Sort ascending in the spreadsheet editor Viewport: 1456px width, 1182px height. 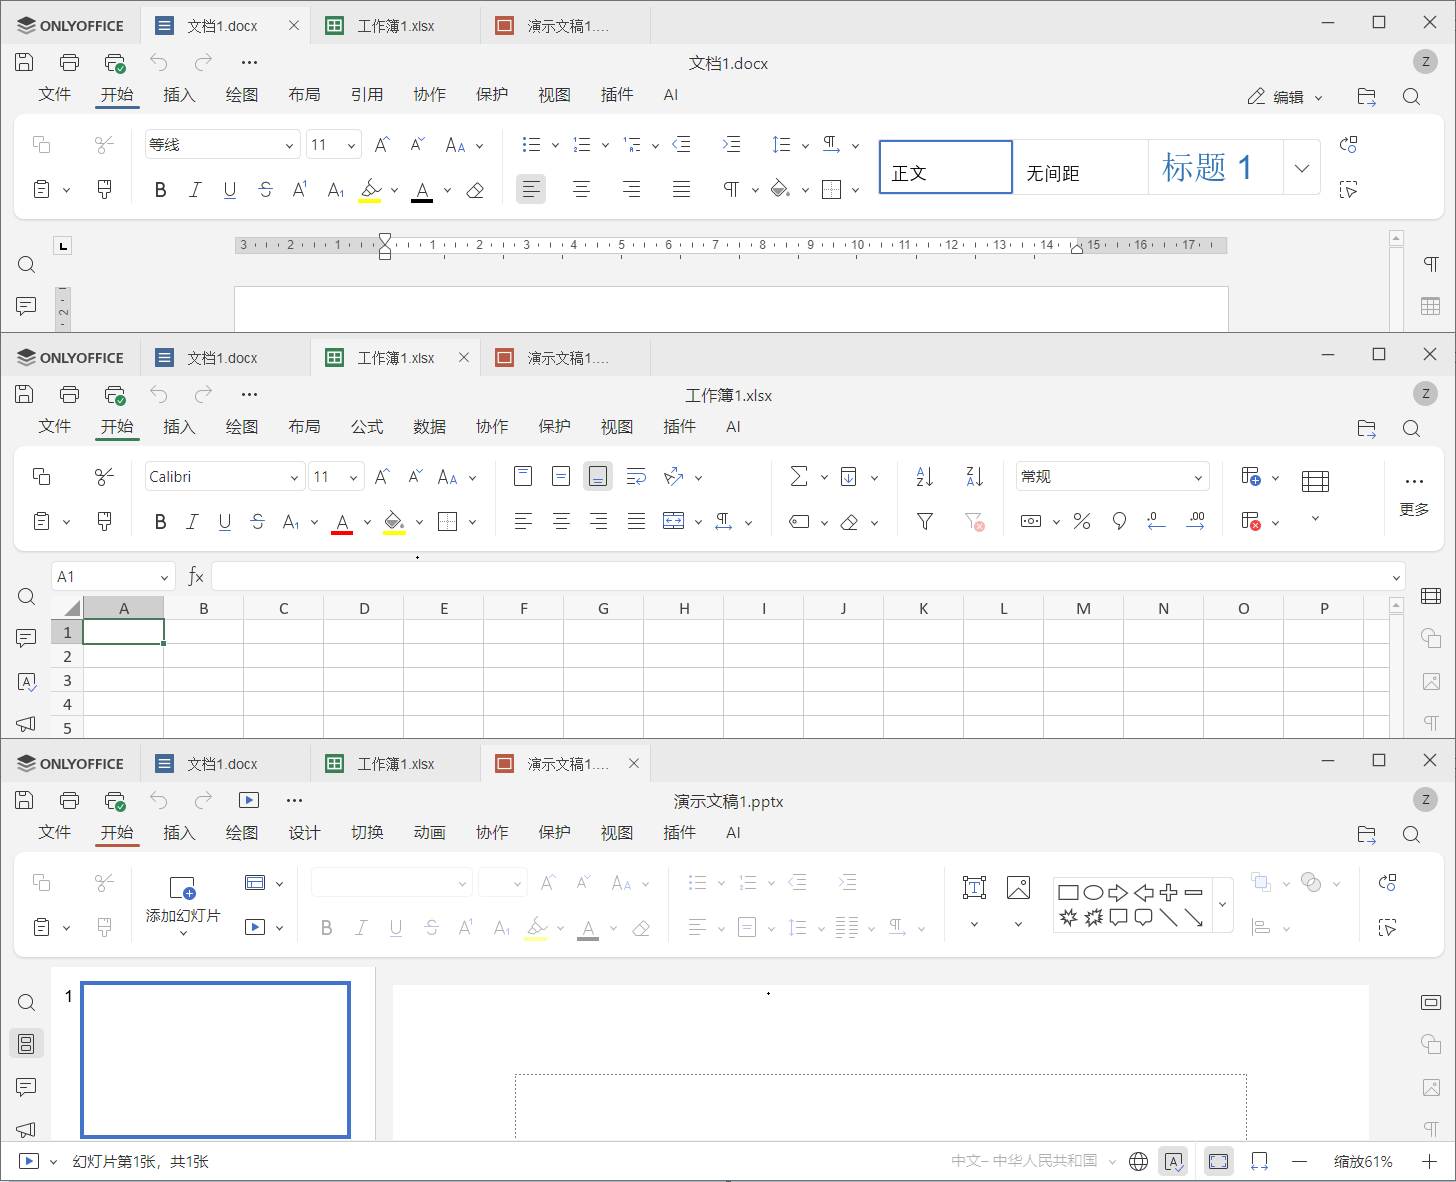pyautogui.click(x=925, y=477)
